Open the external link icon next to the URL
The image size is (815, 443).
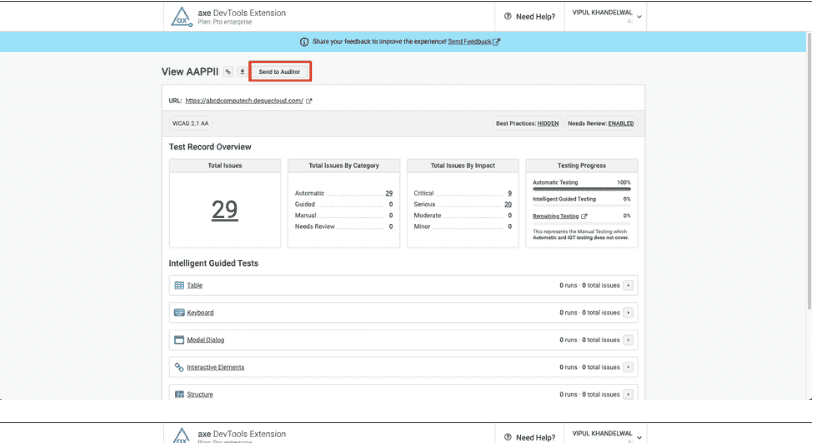pyautogui.click(x=310, y=101)
